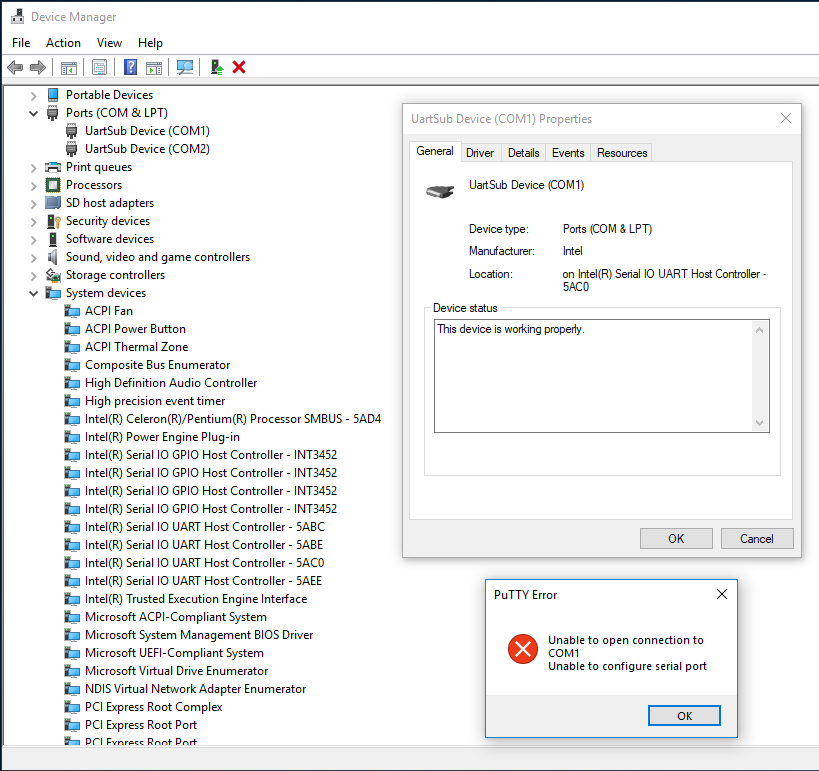
Task: Switch to the Events tab
Action: pyautogui.click(x=568, y=153)
